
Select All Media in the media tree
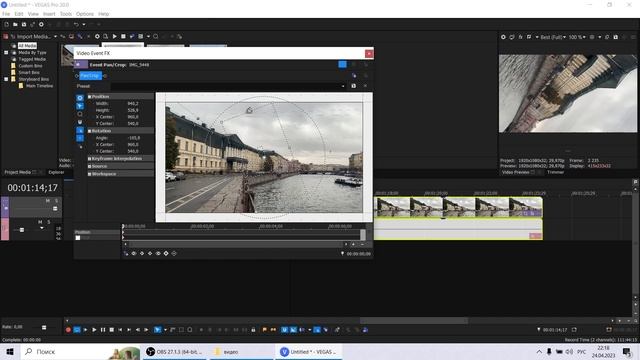click(27, 46)
